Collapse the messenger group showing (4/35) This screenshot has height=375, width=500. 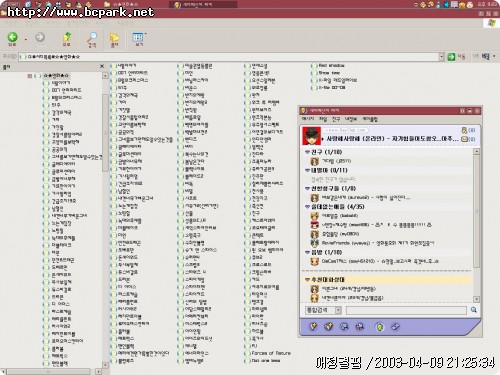tap(307, 207)
